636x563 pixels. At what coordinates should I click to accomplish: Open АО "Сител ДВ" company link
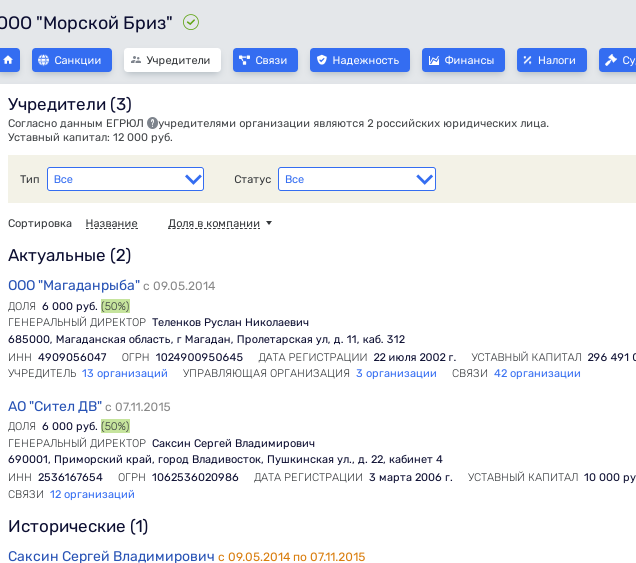coord(55,406)
